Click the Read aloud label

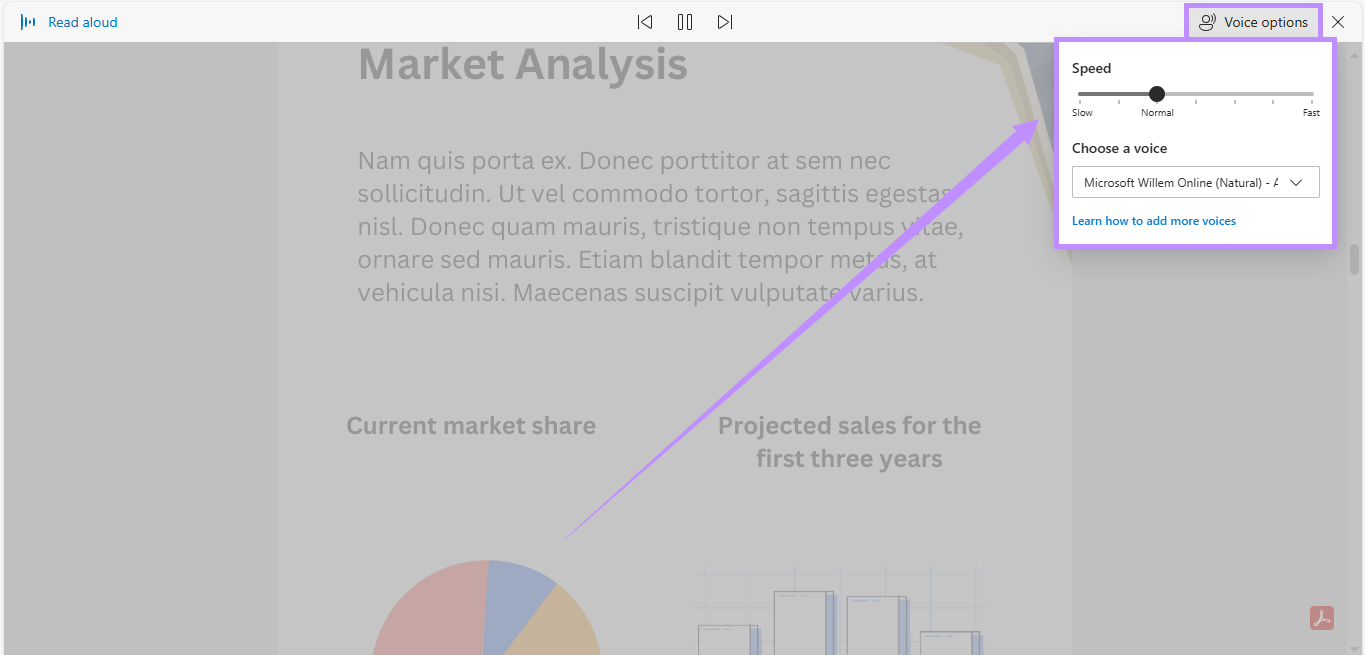[83, 22]
